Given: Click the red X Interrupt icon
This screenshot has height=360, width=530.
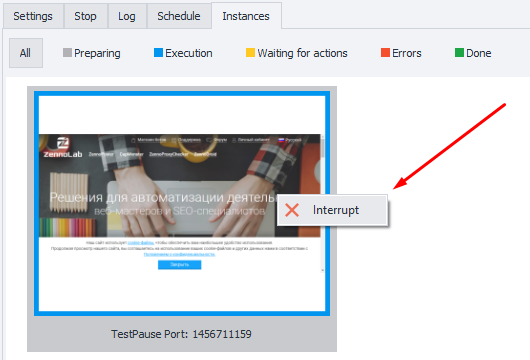Looking at the screenshot, I should pyautogui.click(x=292, y=210).
